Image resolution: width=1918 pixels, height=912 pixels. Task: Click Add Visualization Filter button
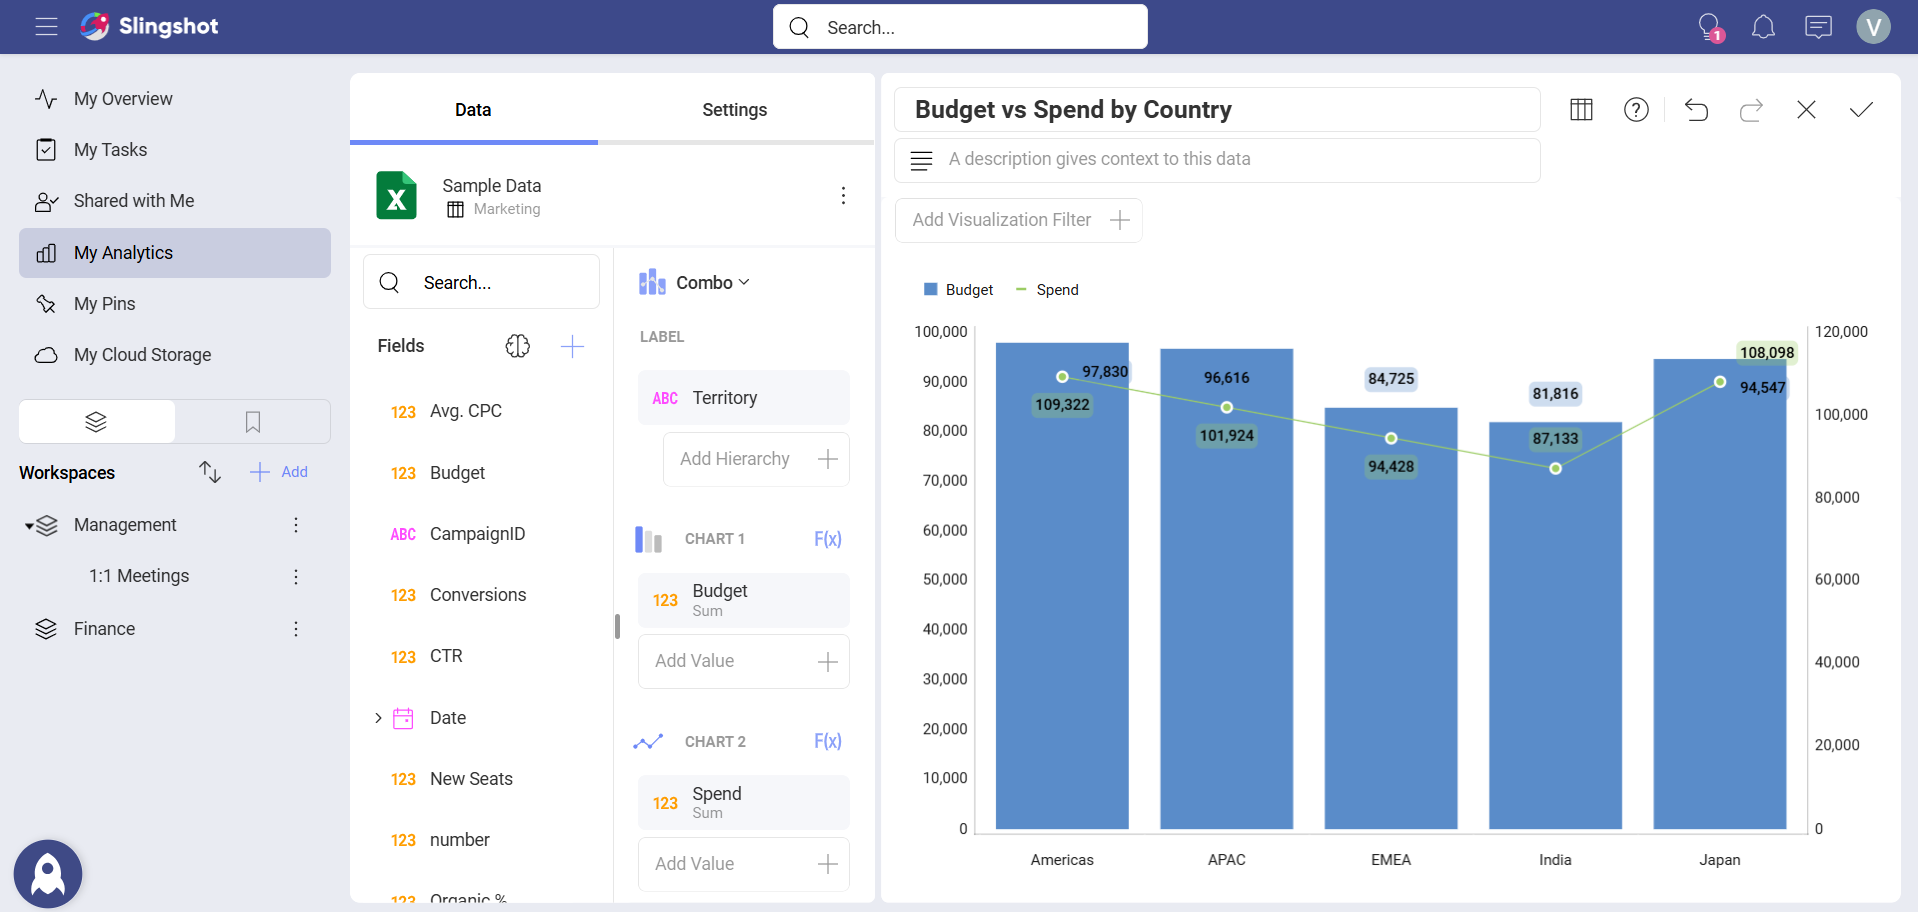point(1018,220)
